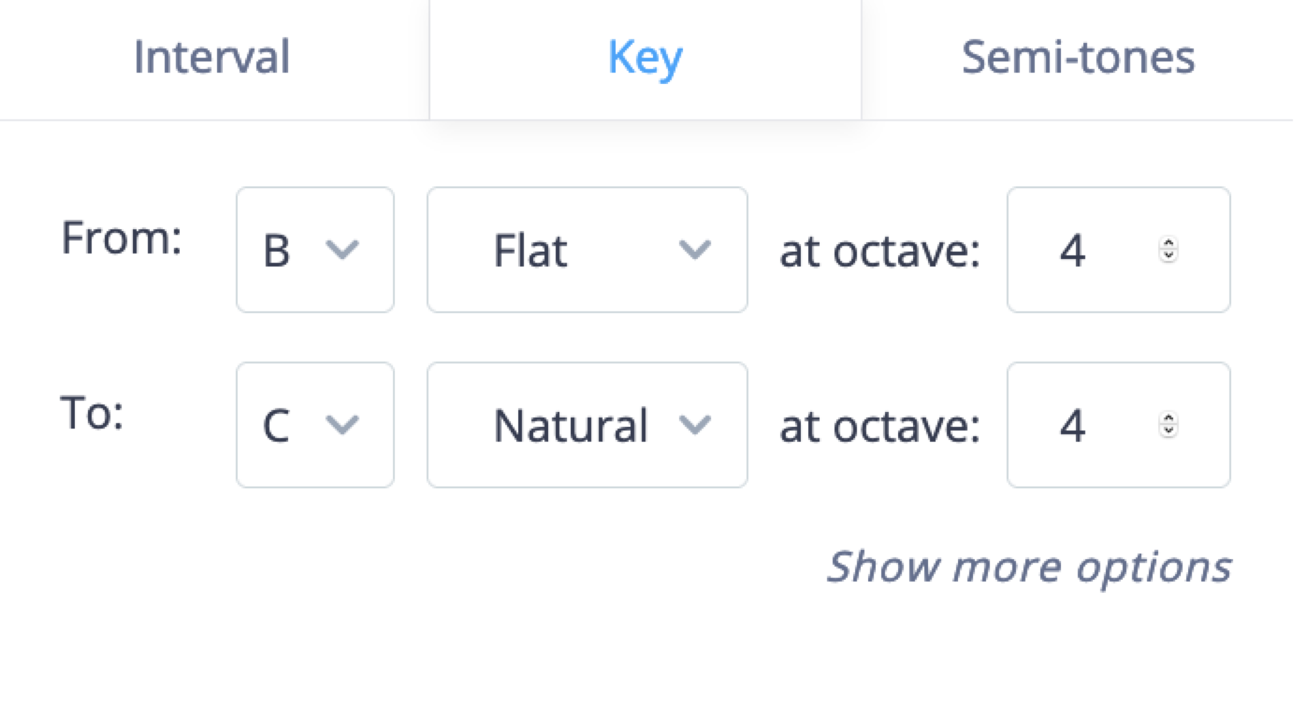Open the To note dropdown showing C
1300x728 pixels.
(x=315, y=425)
